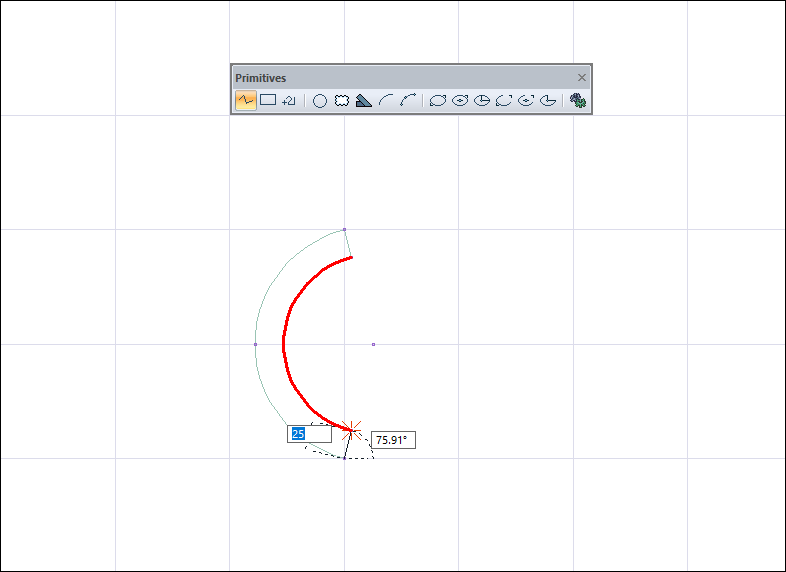Pick the simple Arc tool
Image resolution: width=786 pixels, height=572 pixels.
pyautogui.click(x=386, y=100)
